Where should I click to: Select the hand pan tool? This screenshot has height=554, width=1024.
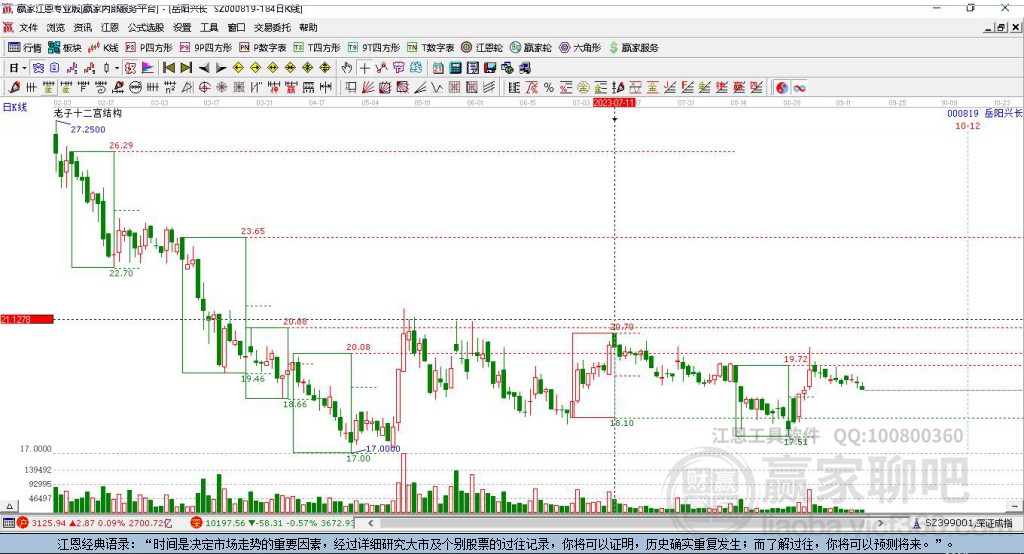tap(347, 68)
